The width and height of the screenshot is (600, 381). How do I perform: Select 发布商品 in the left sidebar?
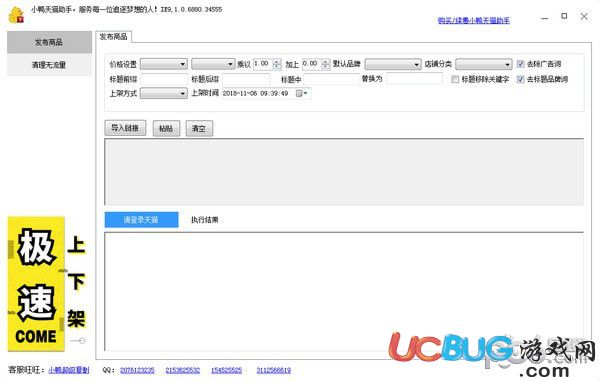click(49, 42)
